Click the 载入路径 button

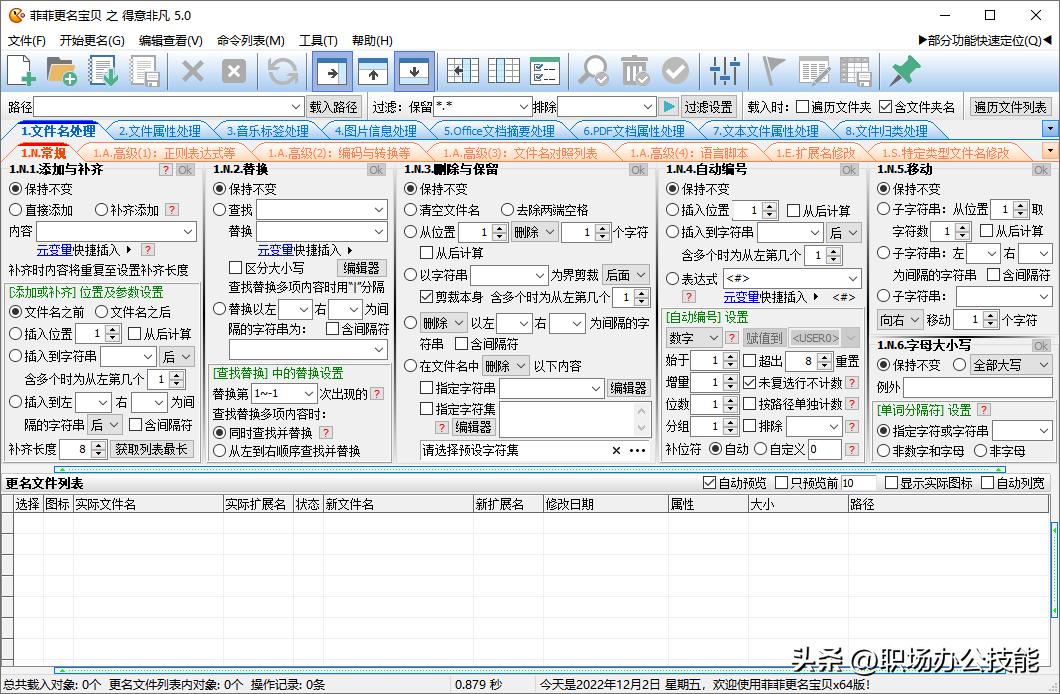point(335,106)
